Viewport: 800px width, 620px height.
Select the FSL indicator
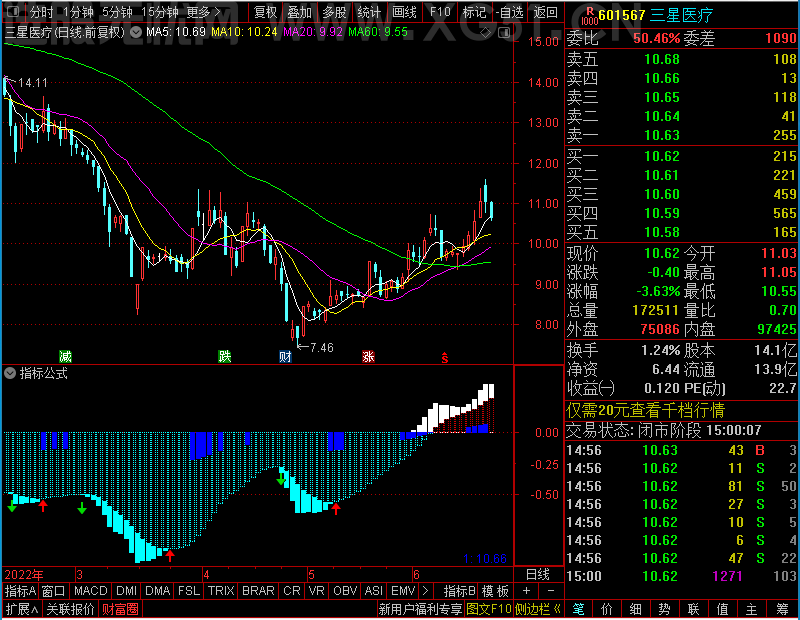(x=189, y=591)
